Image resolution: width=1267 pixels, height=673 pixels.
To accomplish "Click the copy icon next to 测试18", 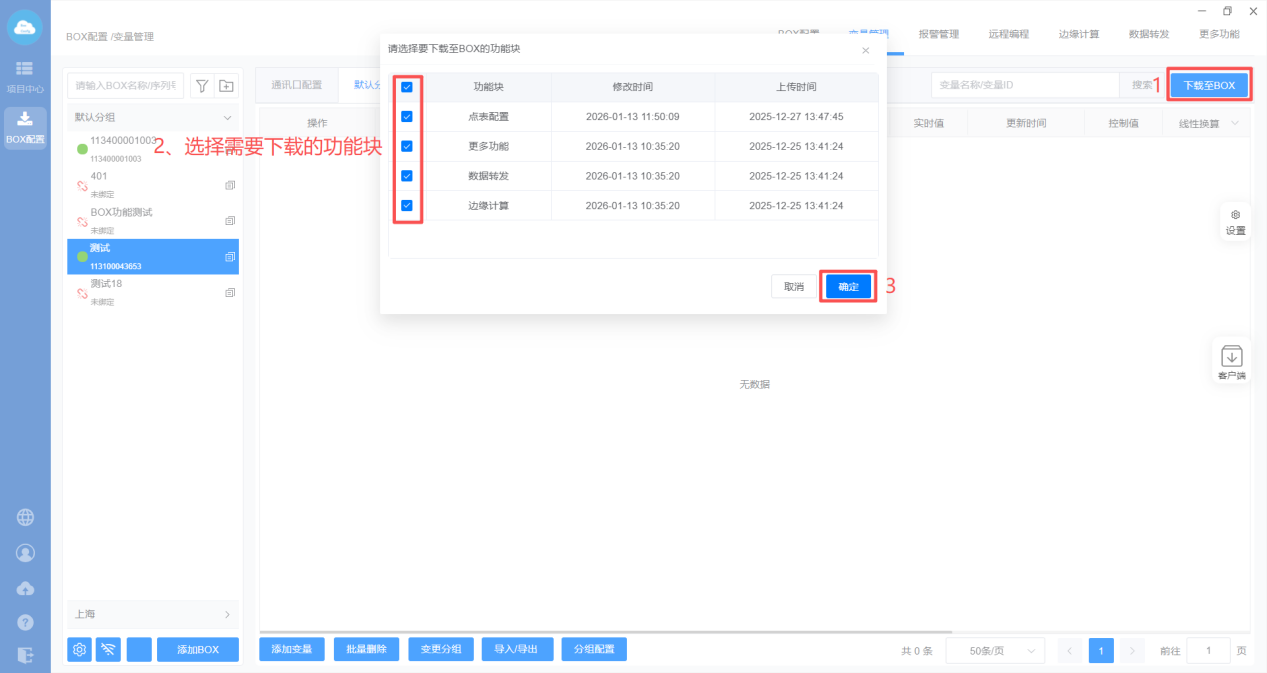I will click(230, 292).
